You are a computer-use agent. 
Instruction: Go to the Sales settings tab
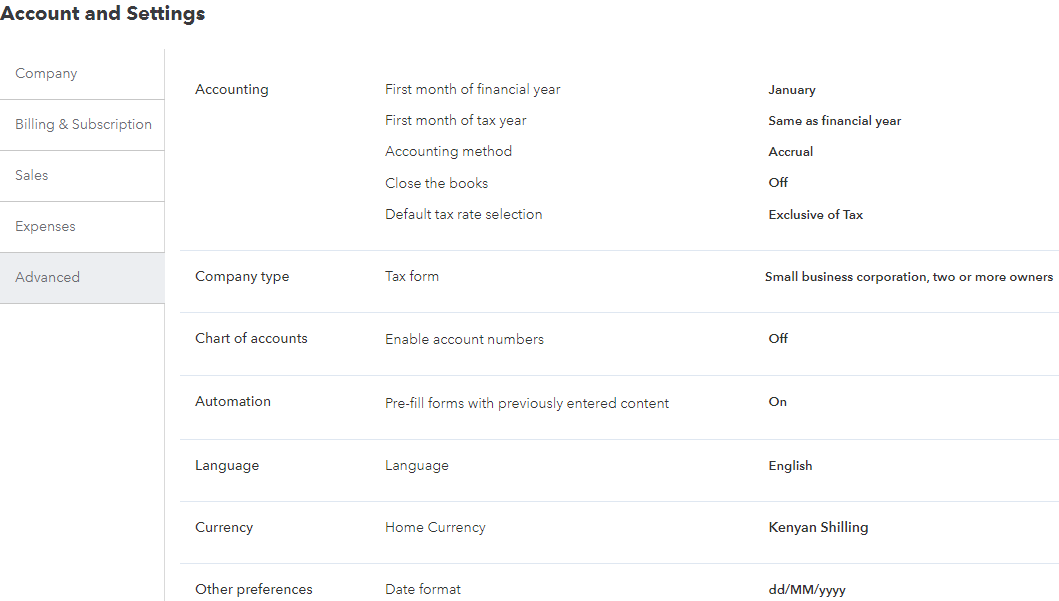(32, 176)
